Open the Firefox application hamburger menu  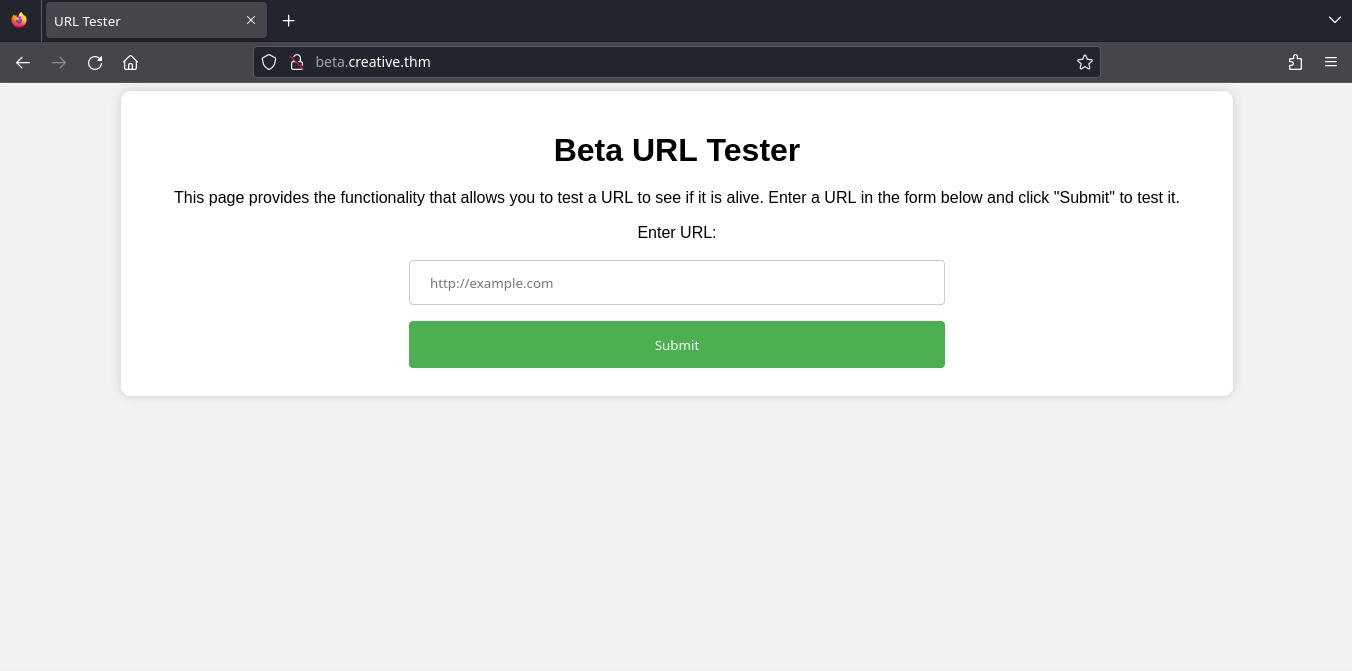point(1331,62)
